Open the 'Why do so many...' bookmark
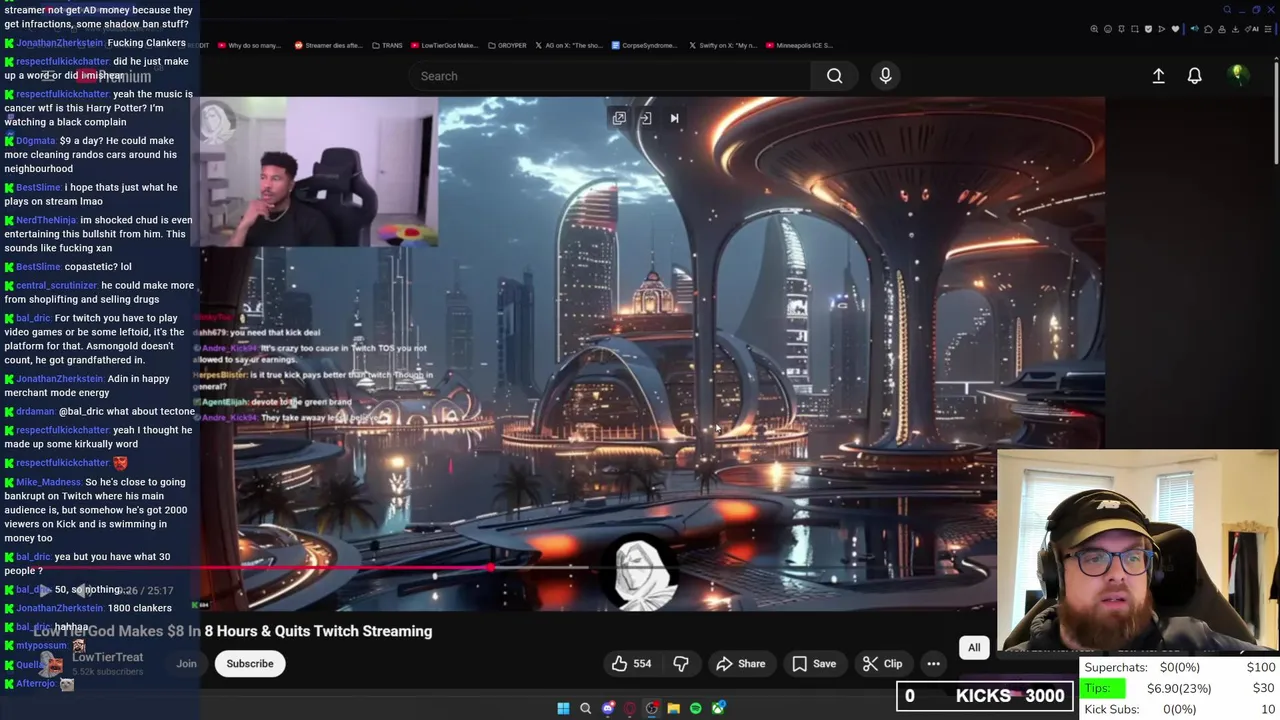This screenshot has height=720, width=1280. (249, 45)
